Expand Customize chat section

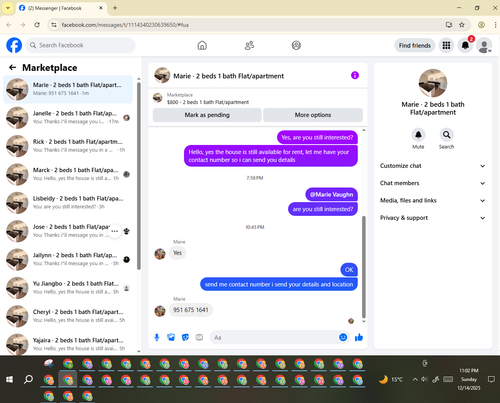tap(432, 166)
